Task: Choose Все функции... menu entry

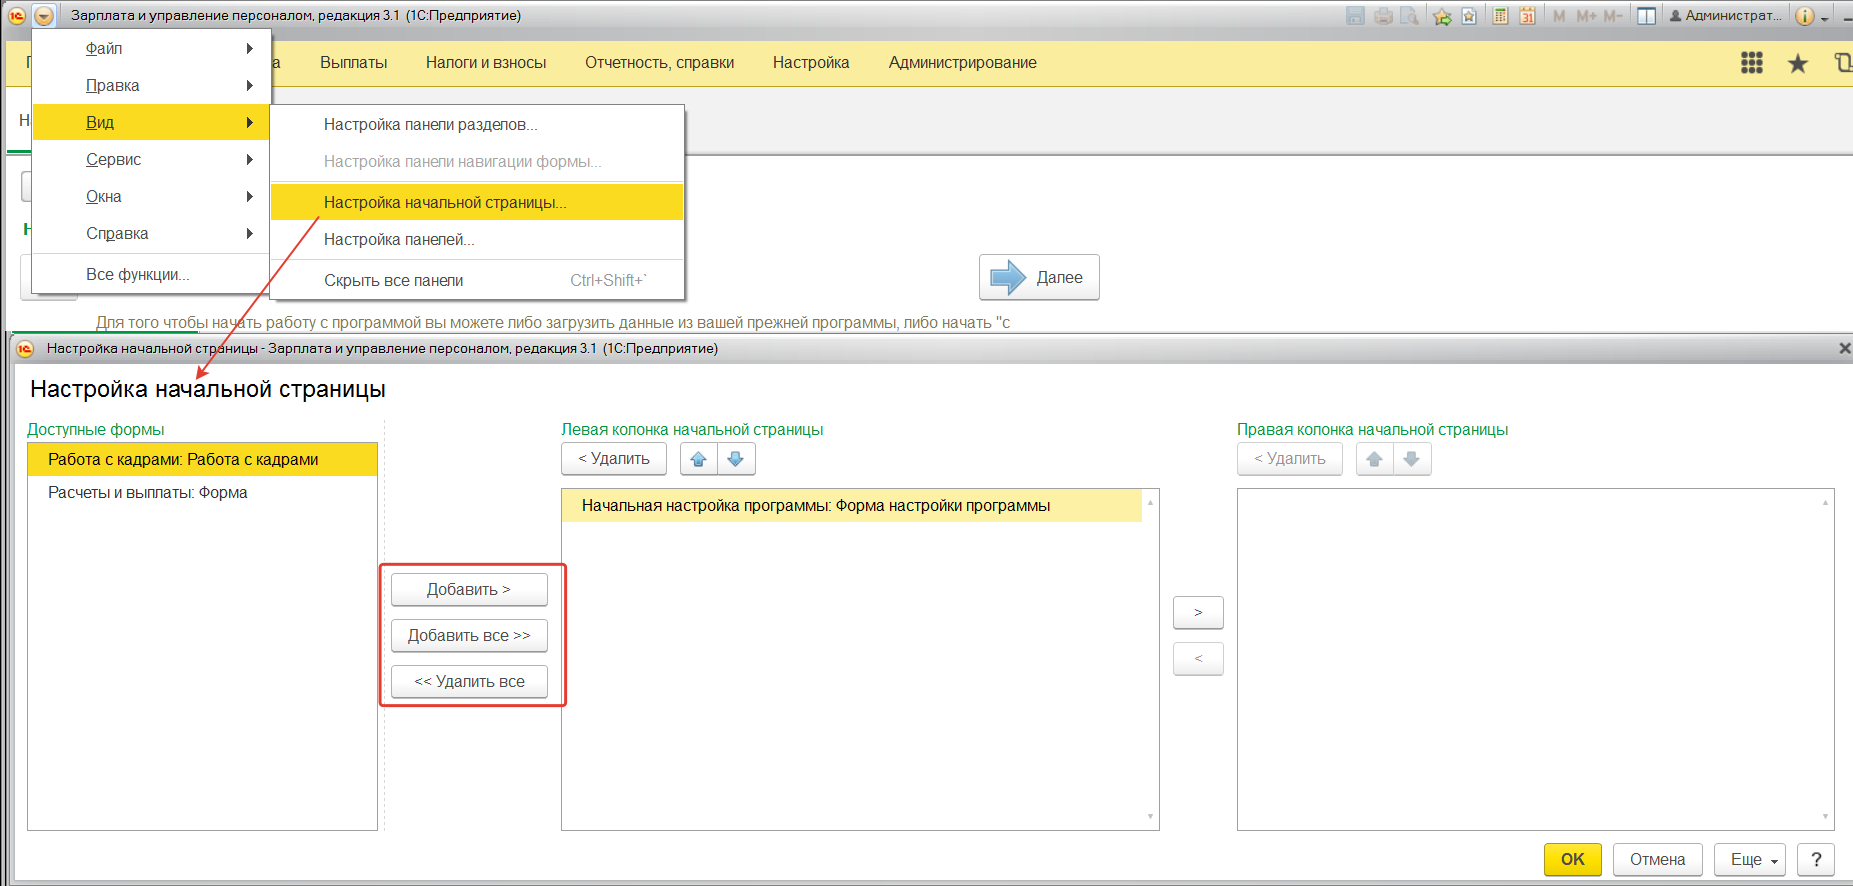Action: click(152, 274)
